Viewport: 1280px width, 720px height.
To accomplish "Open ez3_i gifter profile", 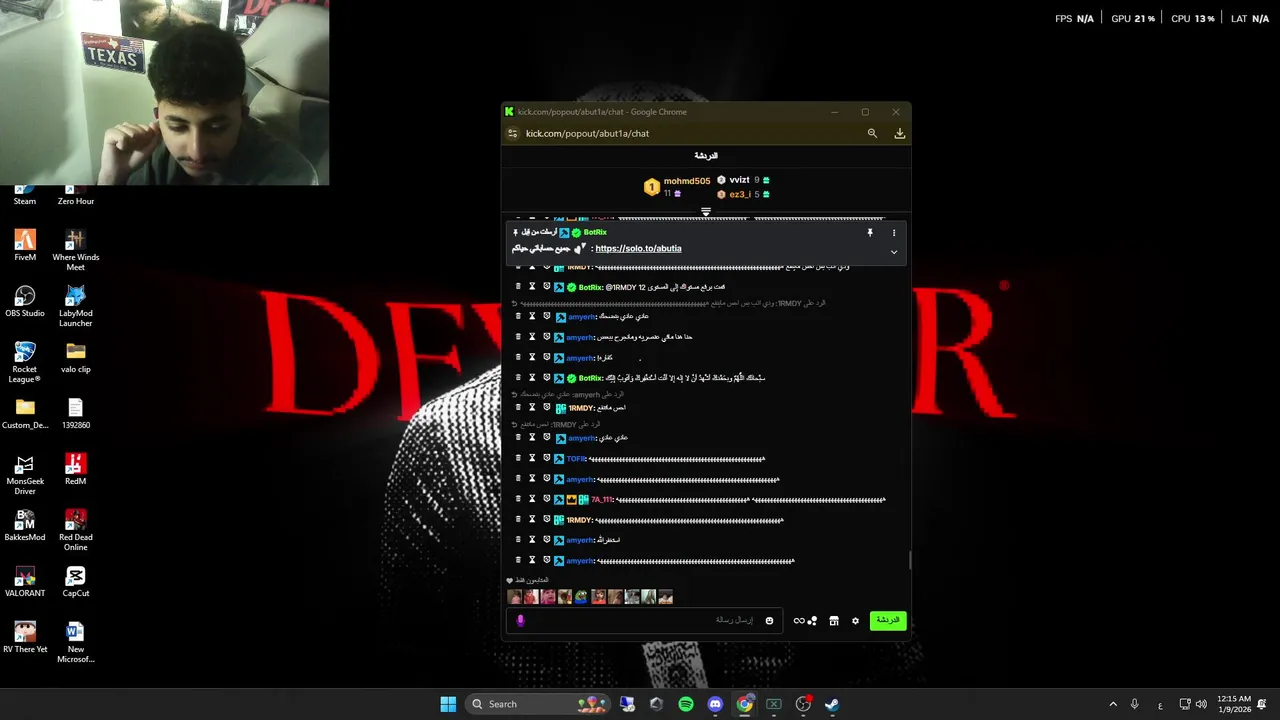I will pos(739,194).
